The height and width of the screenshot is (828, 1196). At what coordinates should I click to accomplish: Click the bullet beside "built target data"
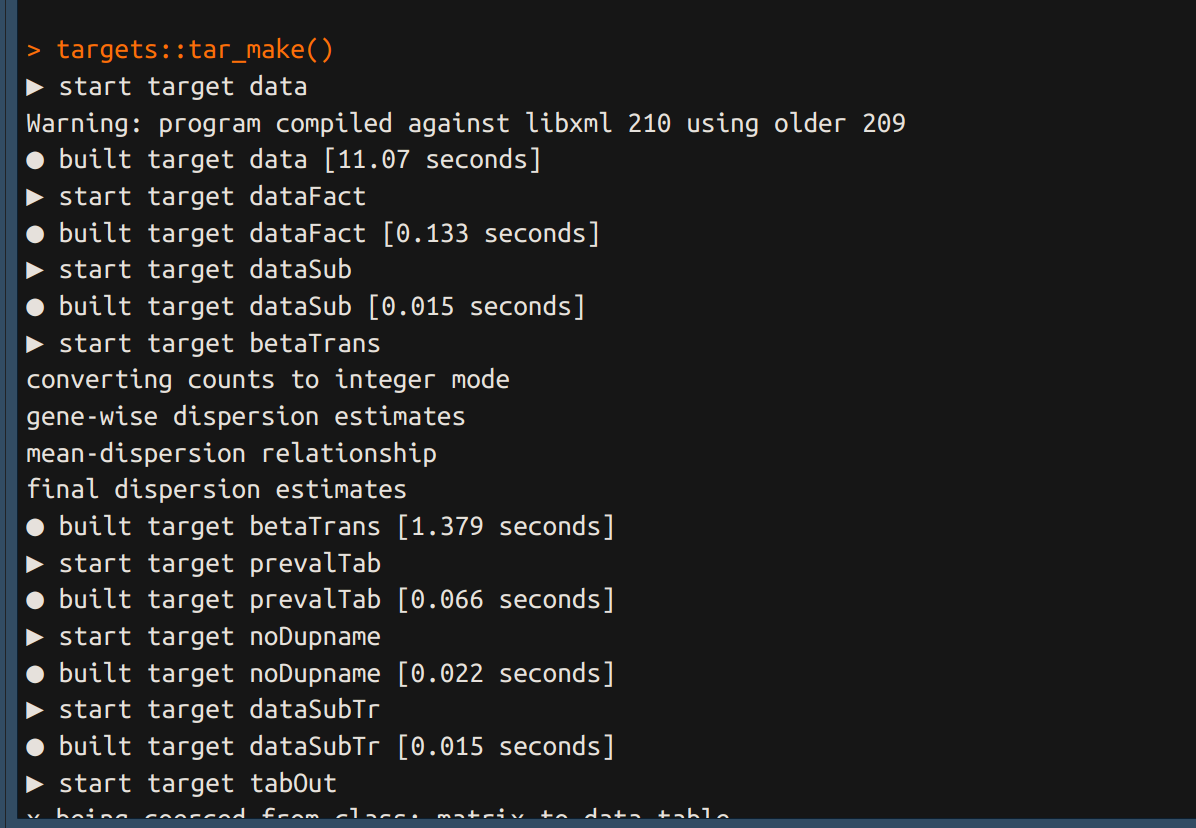pyautogui.click(x=35, y=160)
